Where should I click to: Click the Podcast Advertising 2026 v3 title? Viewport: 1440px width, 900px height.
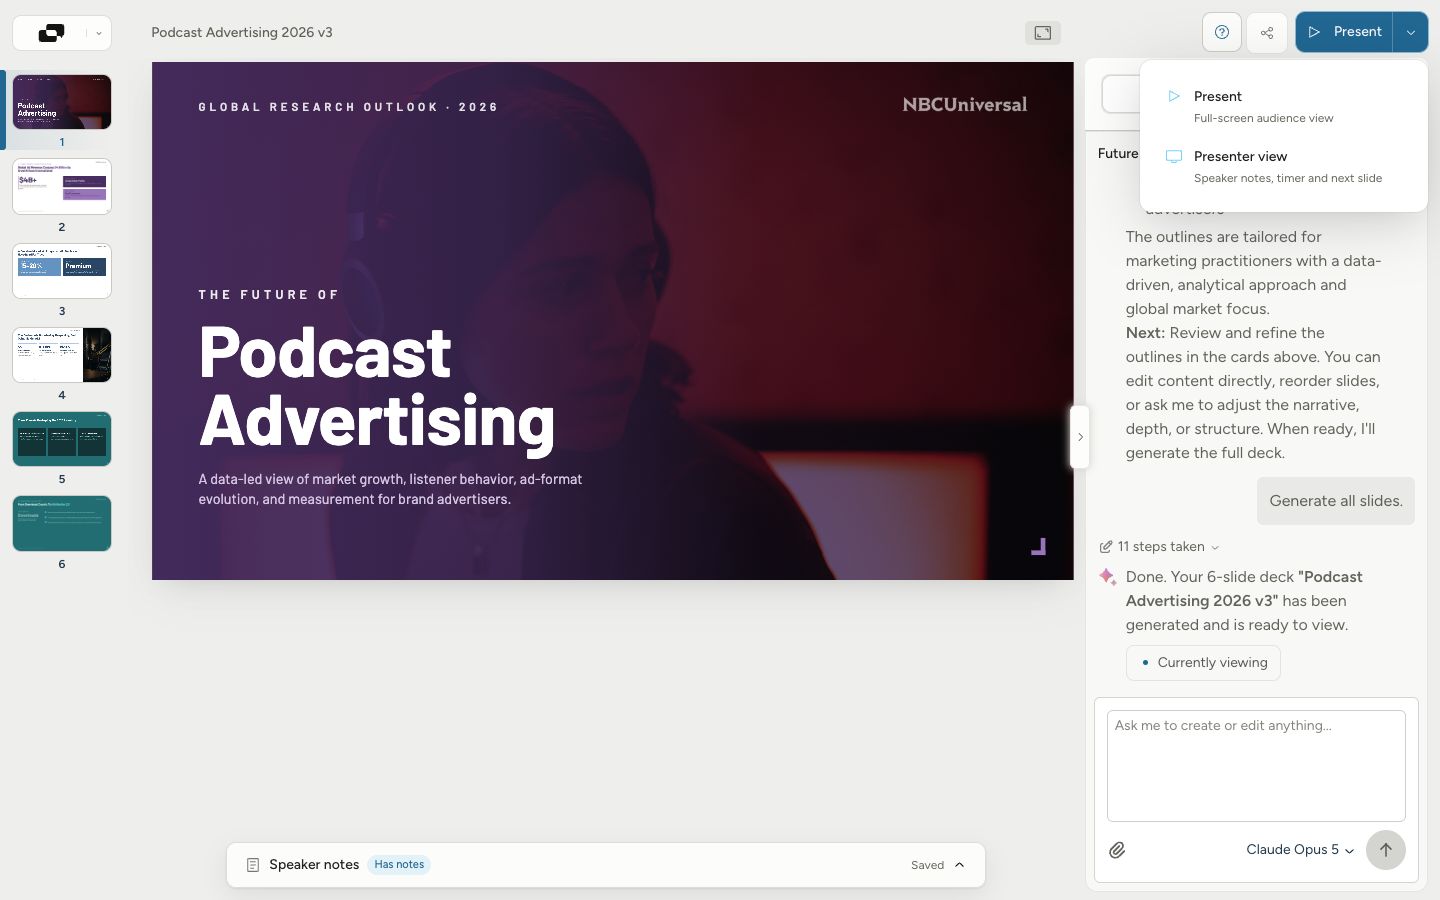pyautogui.click(x=242, y=32)
